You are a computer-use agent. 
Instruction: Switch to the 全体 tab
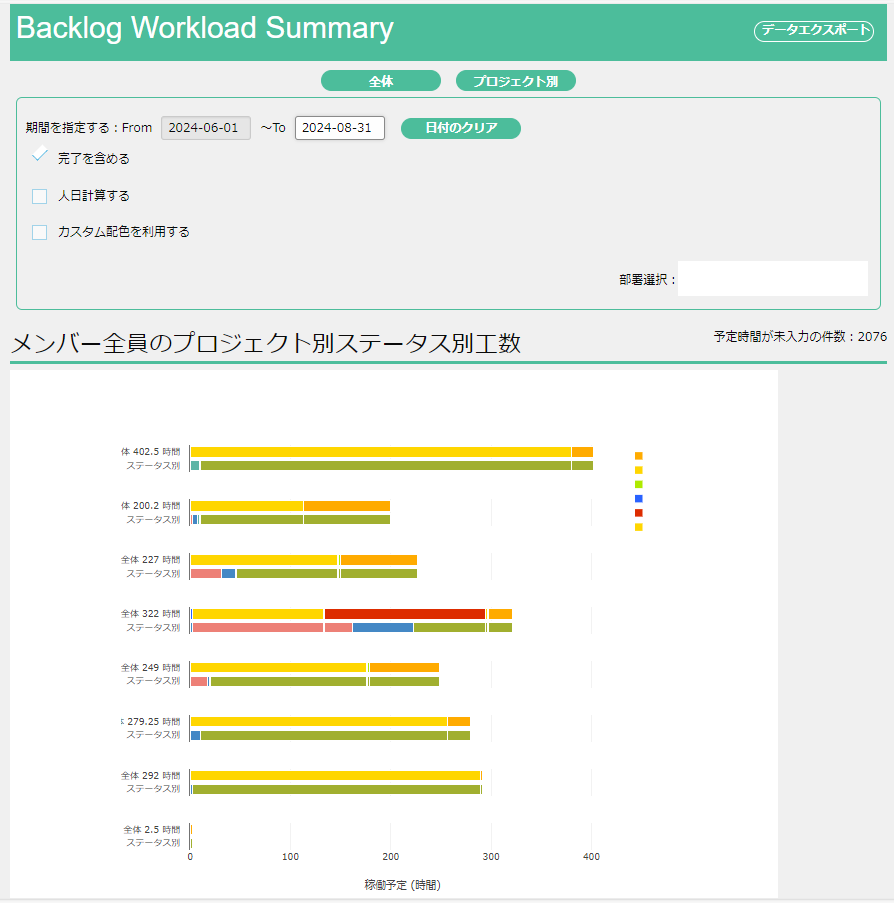point(380,81)
